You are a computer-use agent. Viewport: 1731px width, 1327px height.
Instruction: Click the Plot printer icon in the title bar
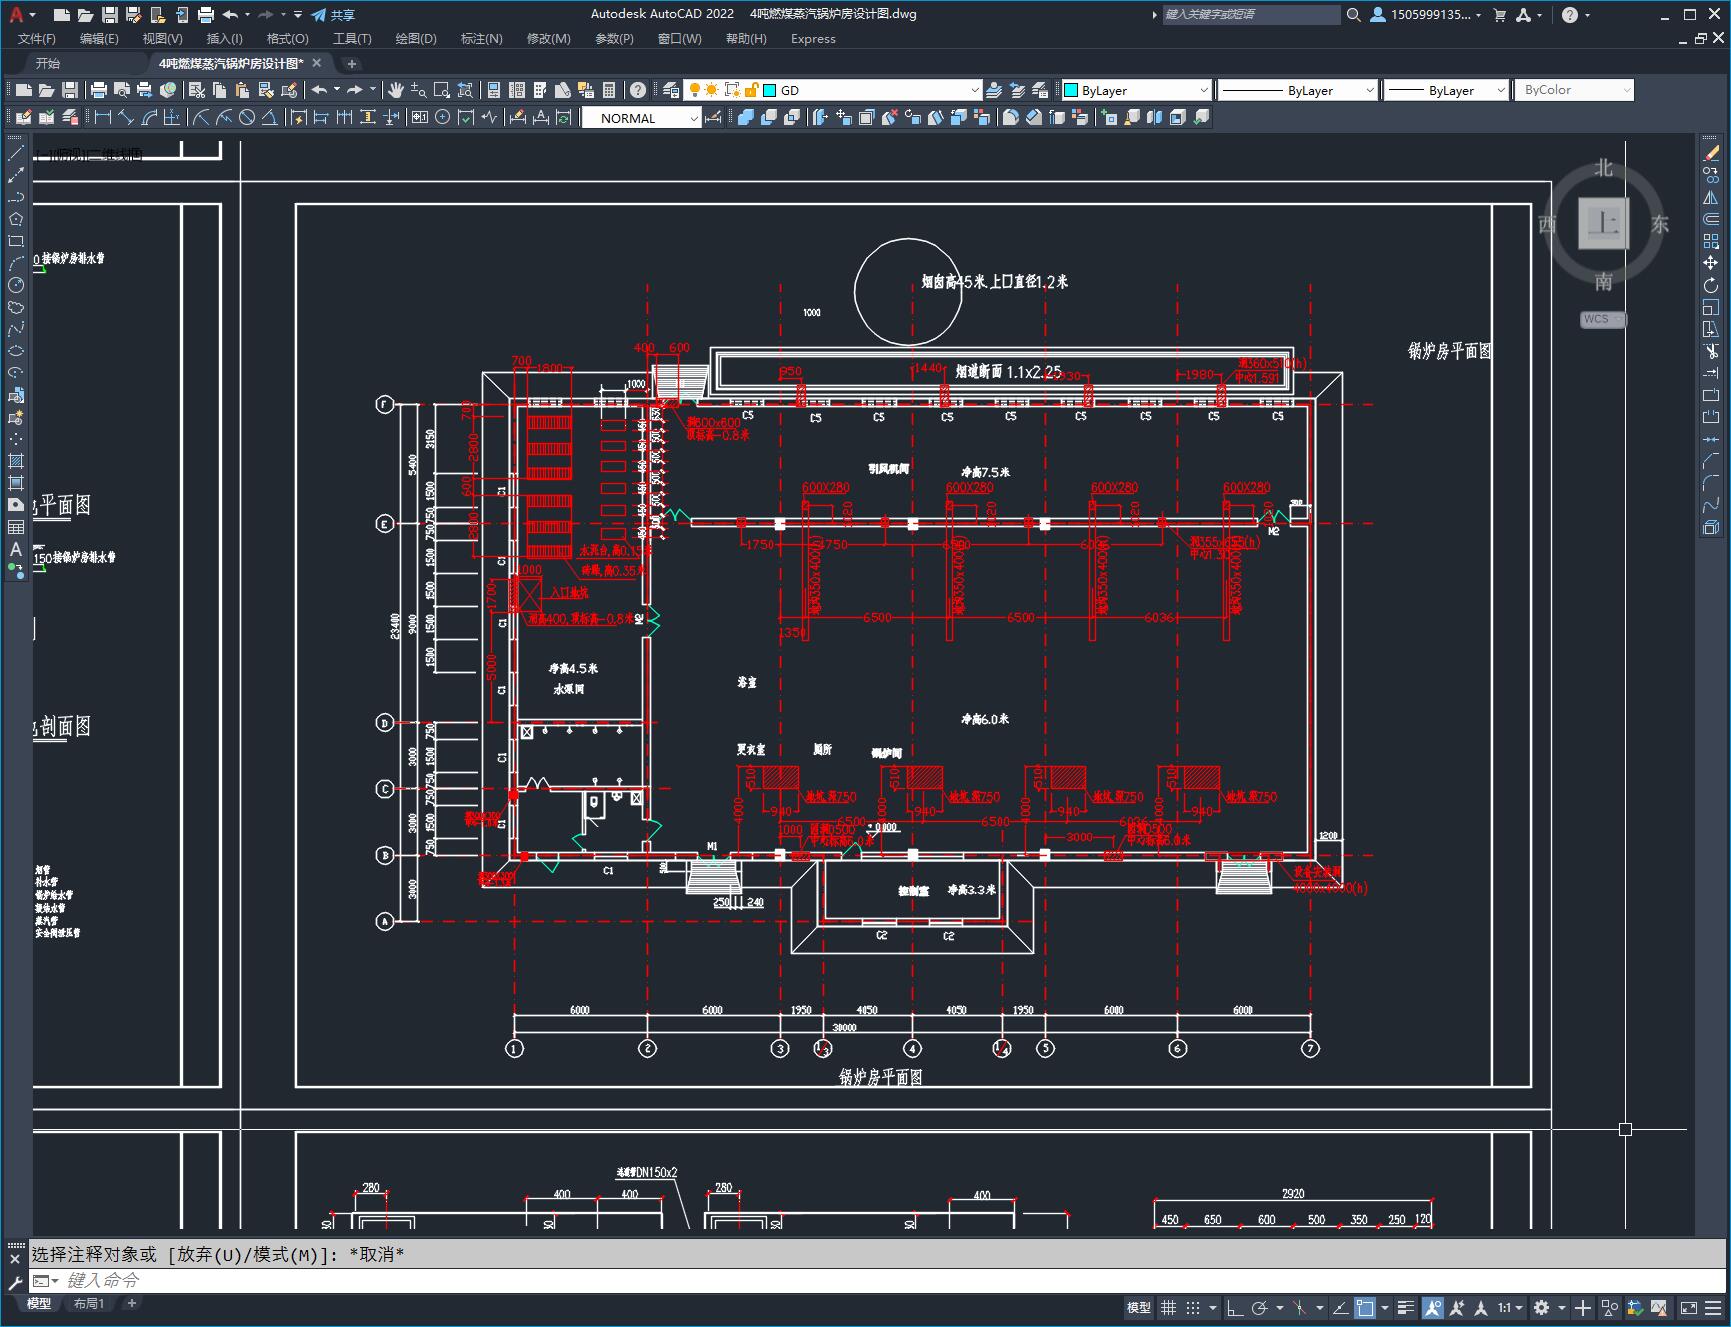[206, 15]
